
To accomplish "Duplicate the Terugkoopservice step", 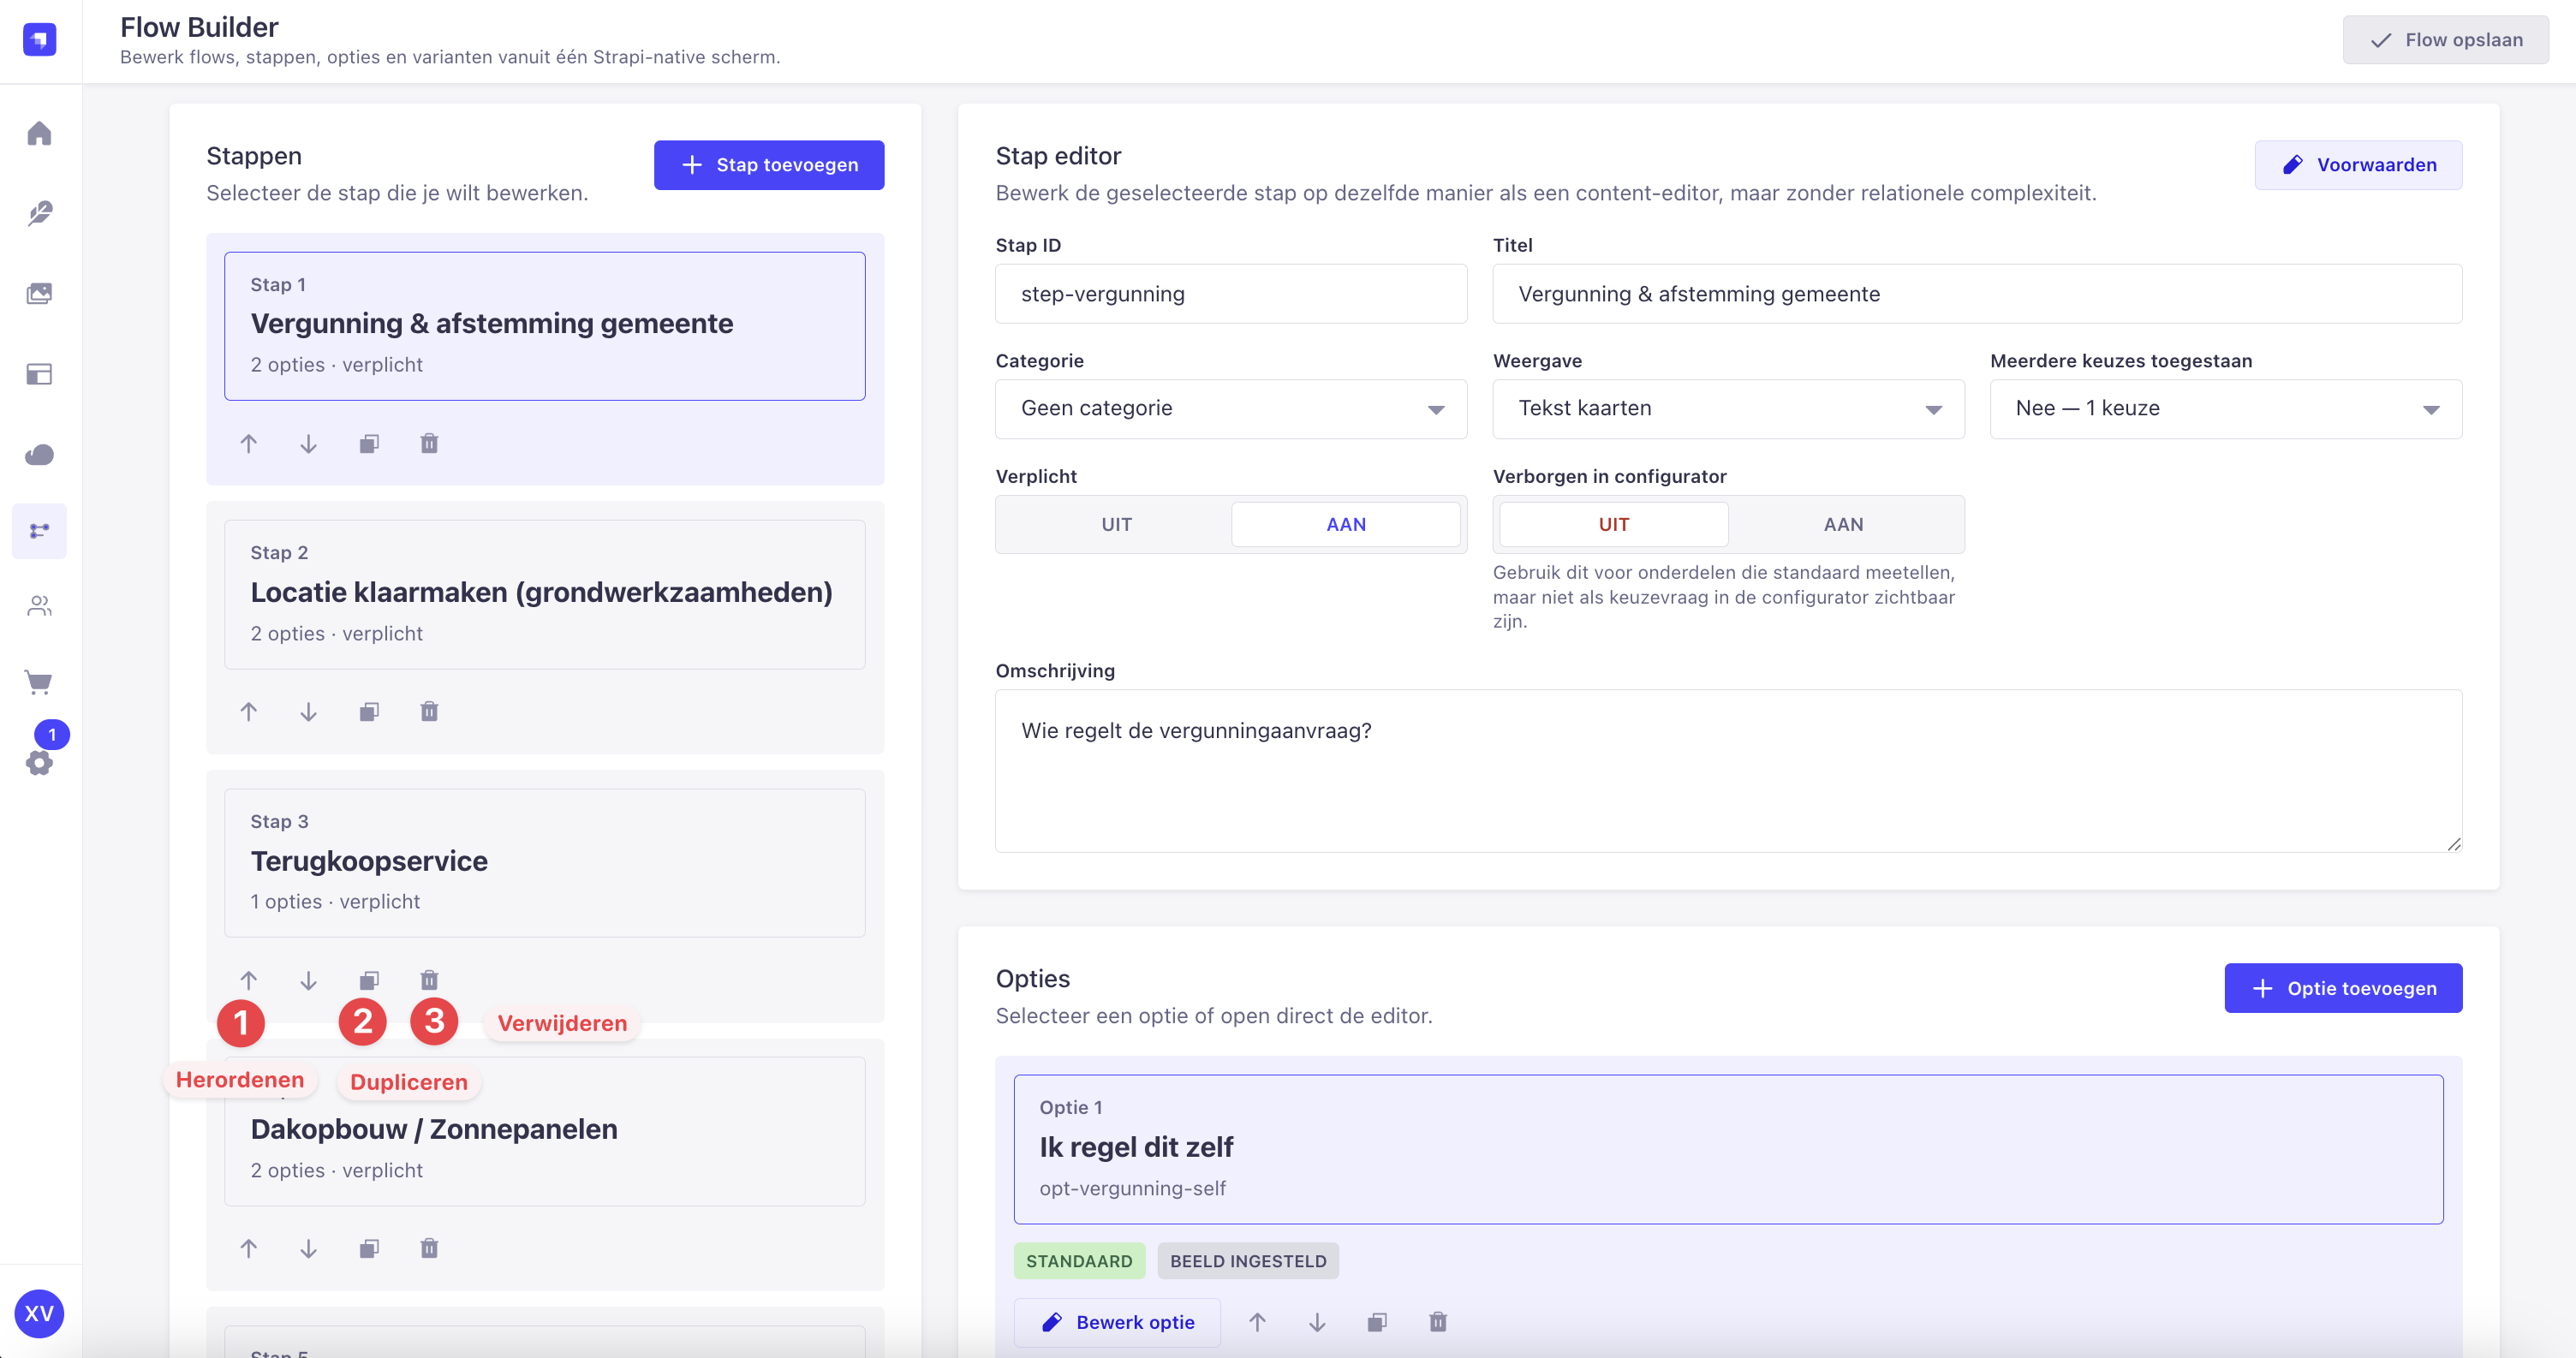I will tap(369, 980).
